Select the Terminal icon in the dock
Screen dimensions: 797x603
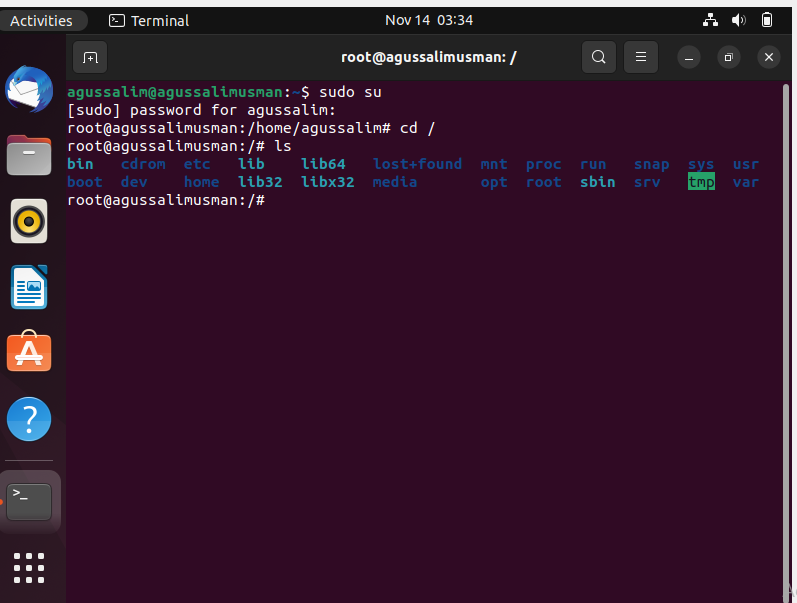29,502
